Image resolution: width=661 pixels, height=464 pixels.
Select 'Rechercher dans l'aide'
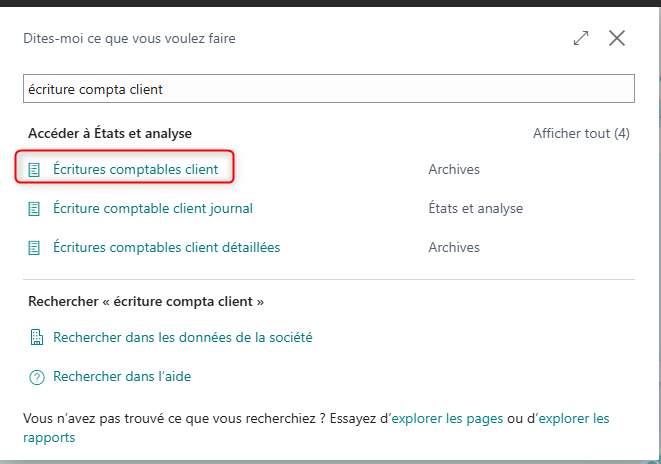click(121, 377)
